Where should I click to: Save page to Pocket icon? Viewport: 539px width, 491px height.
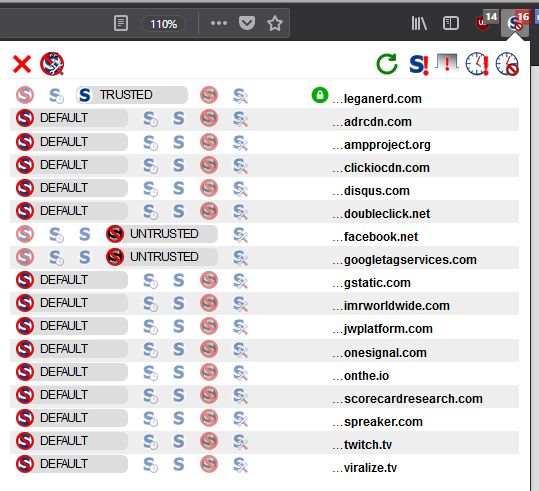pos(247,23)
